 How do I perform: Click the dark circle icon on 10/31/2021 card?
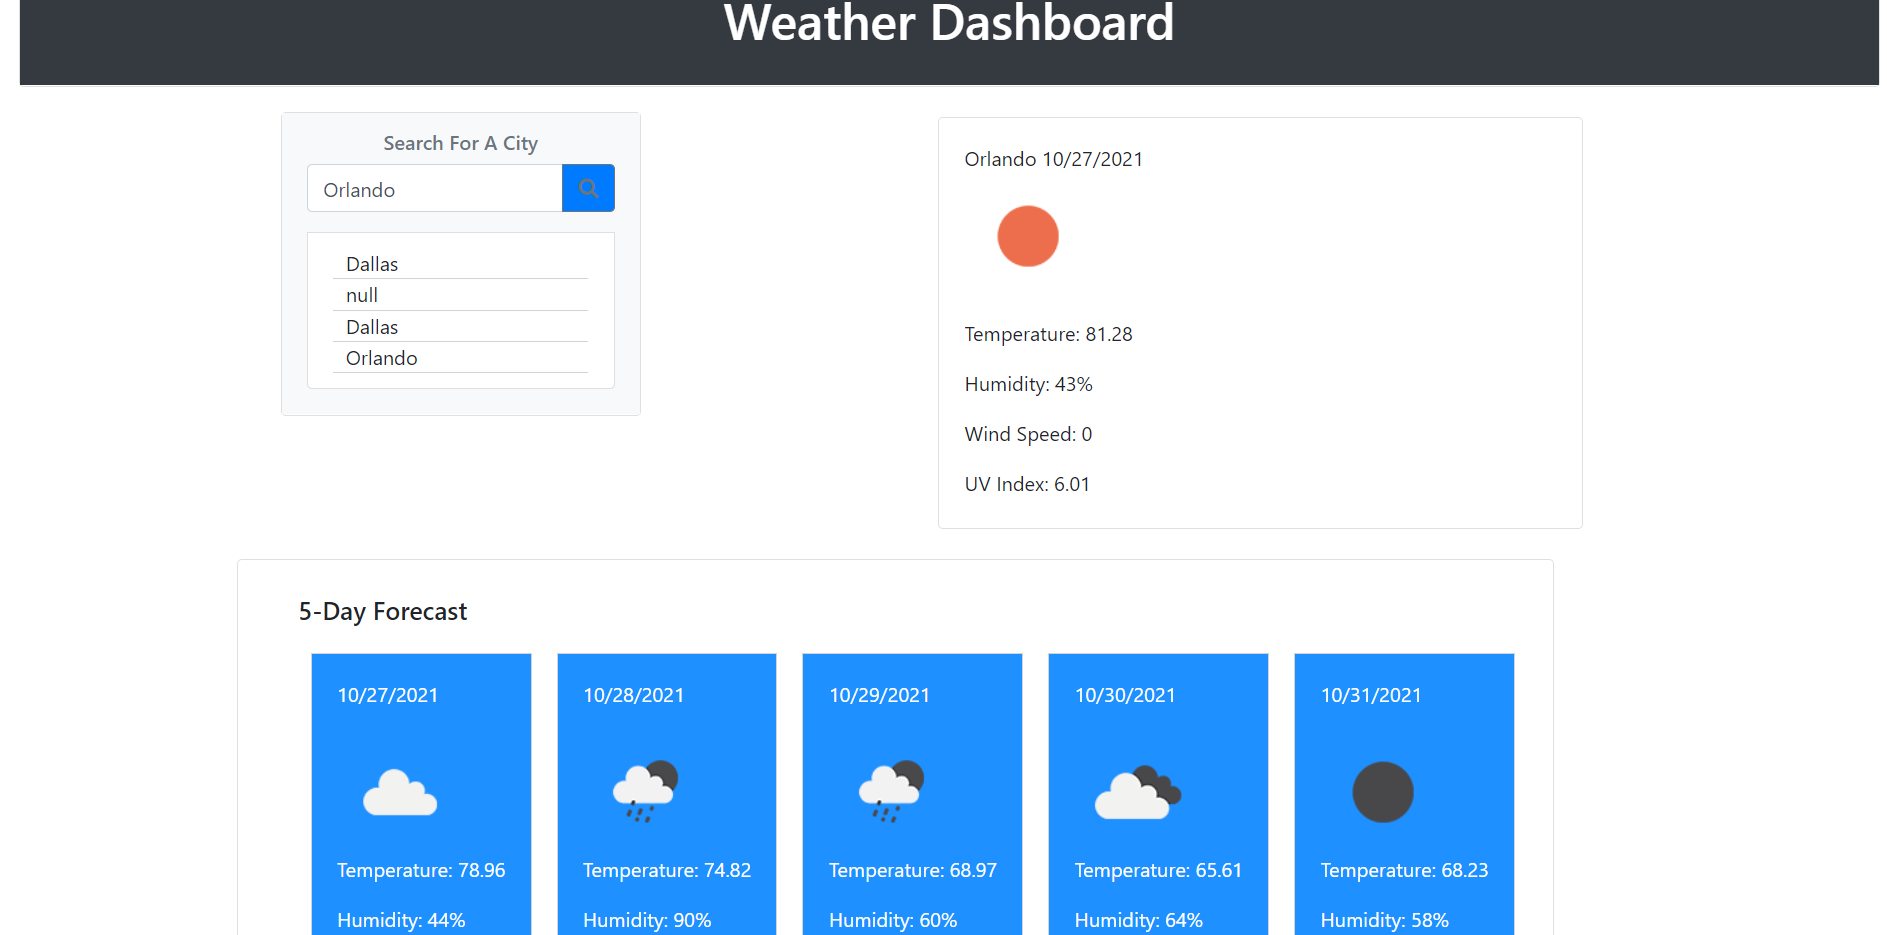tap(1383, 792)
